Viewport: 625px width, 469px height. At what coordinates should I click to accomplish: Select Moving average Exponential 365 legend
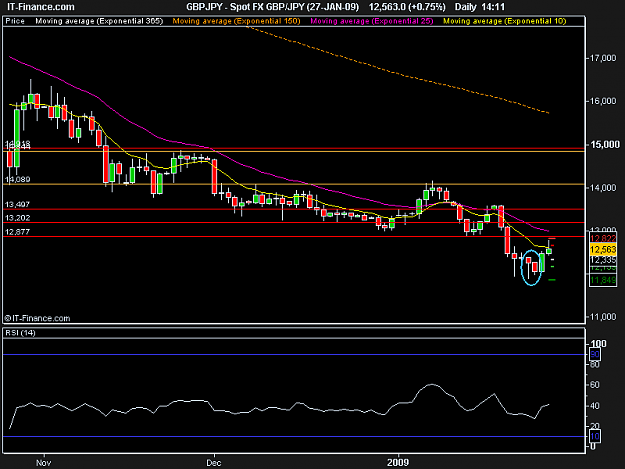[x=99, y=21]
